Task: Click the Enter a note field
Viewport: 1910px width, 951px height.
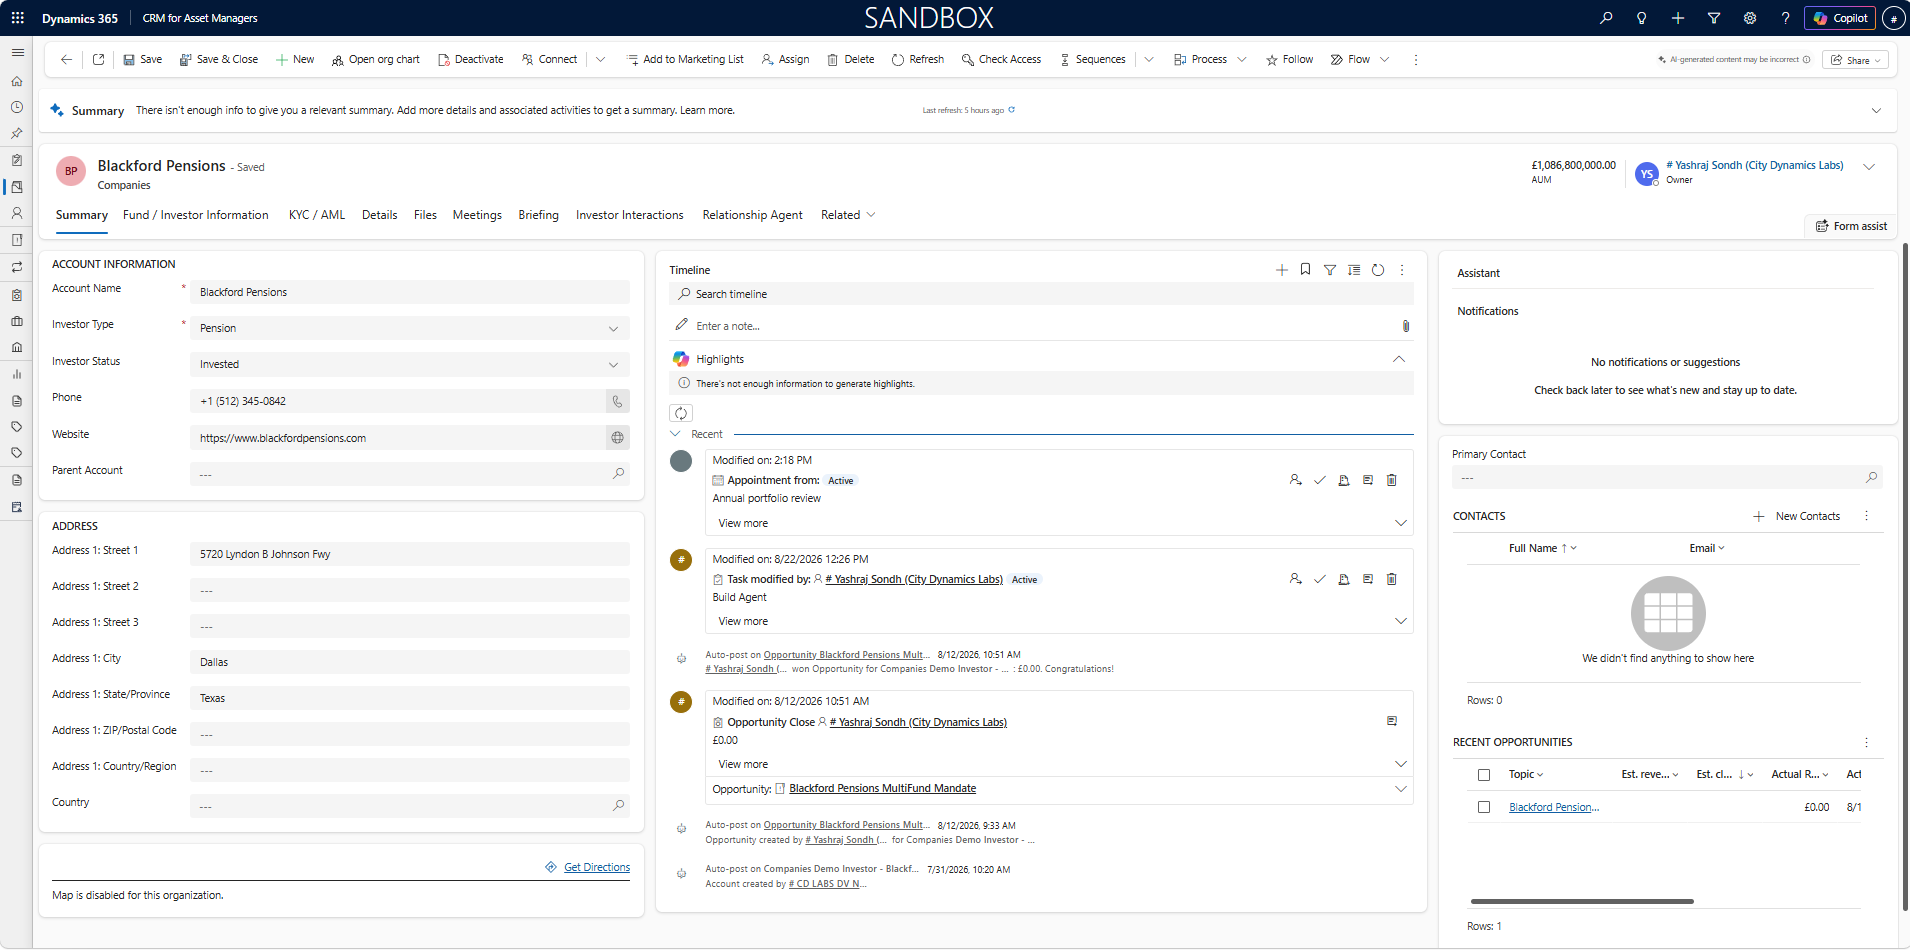Action: click(x=1035, y=326)
